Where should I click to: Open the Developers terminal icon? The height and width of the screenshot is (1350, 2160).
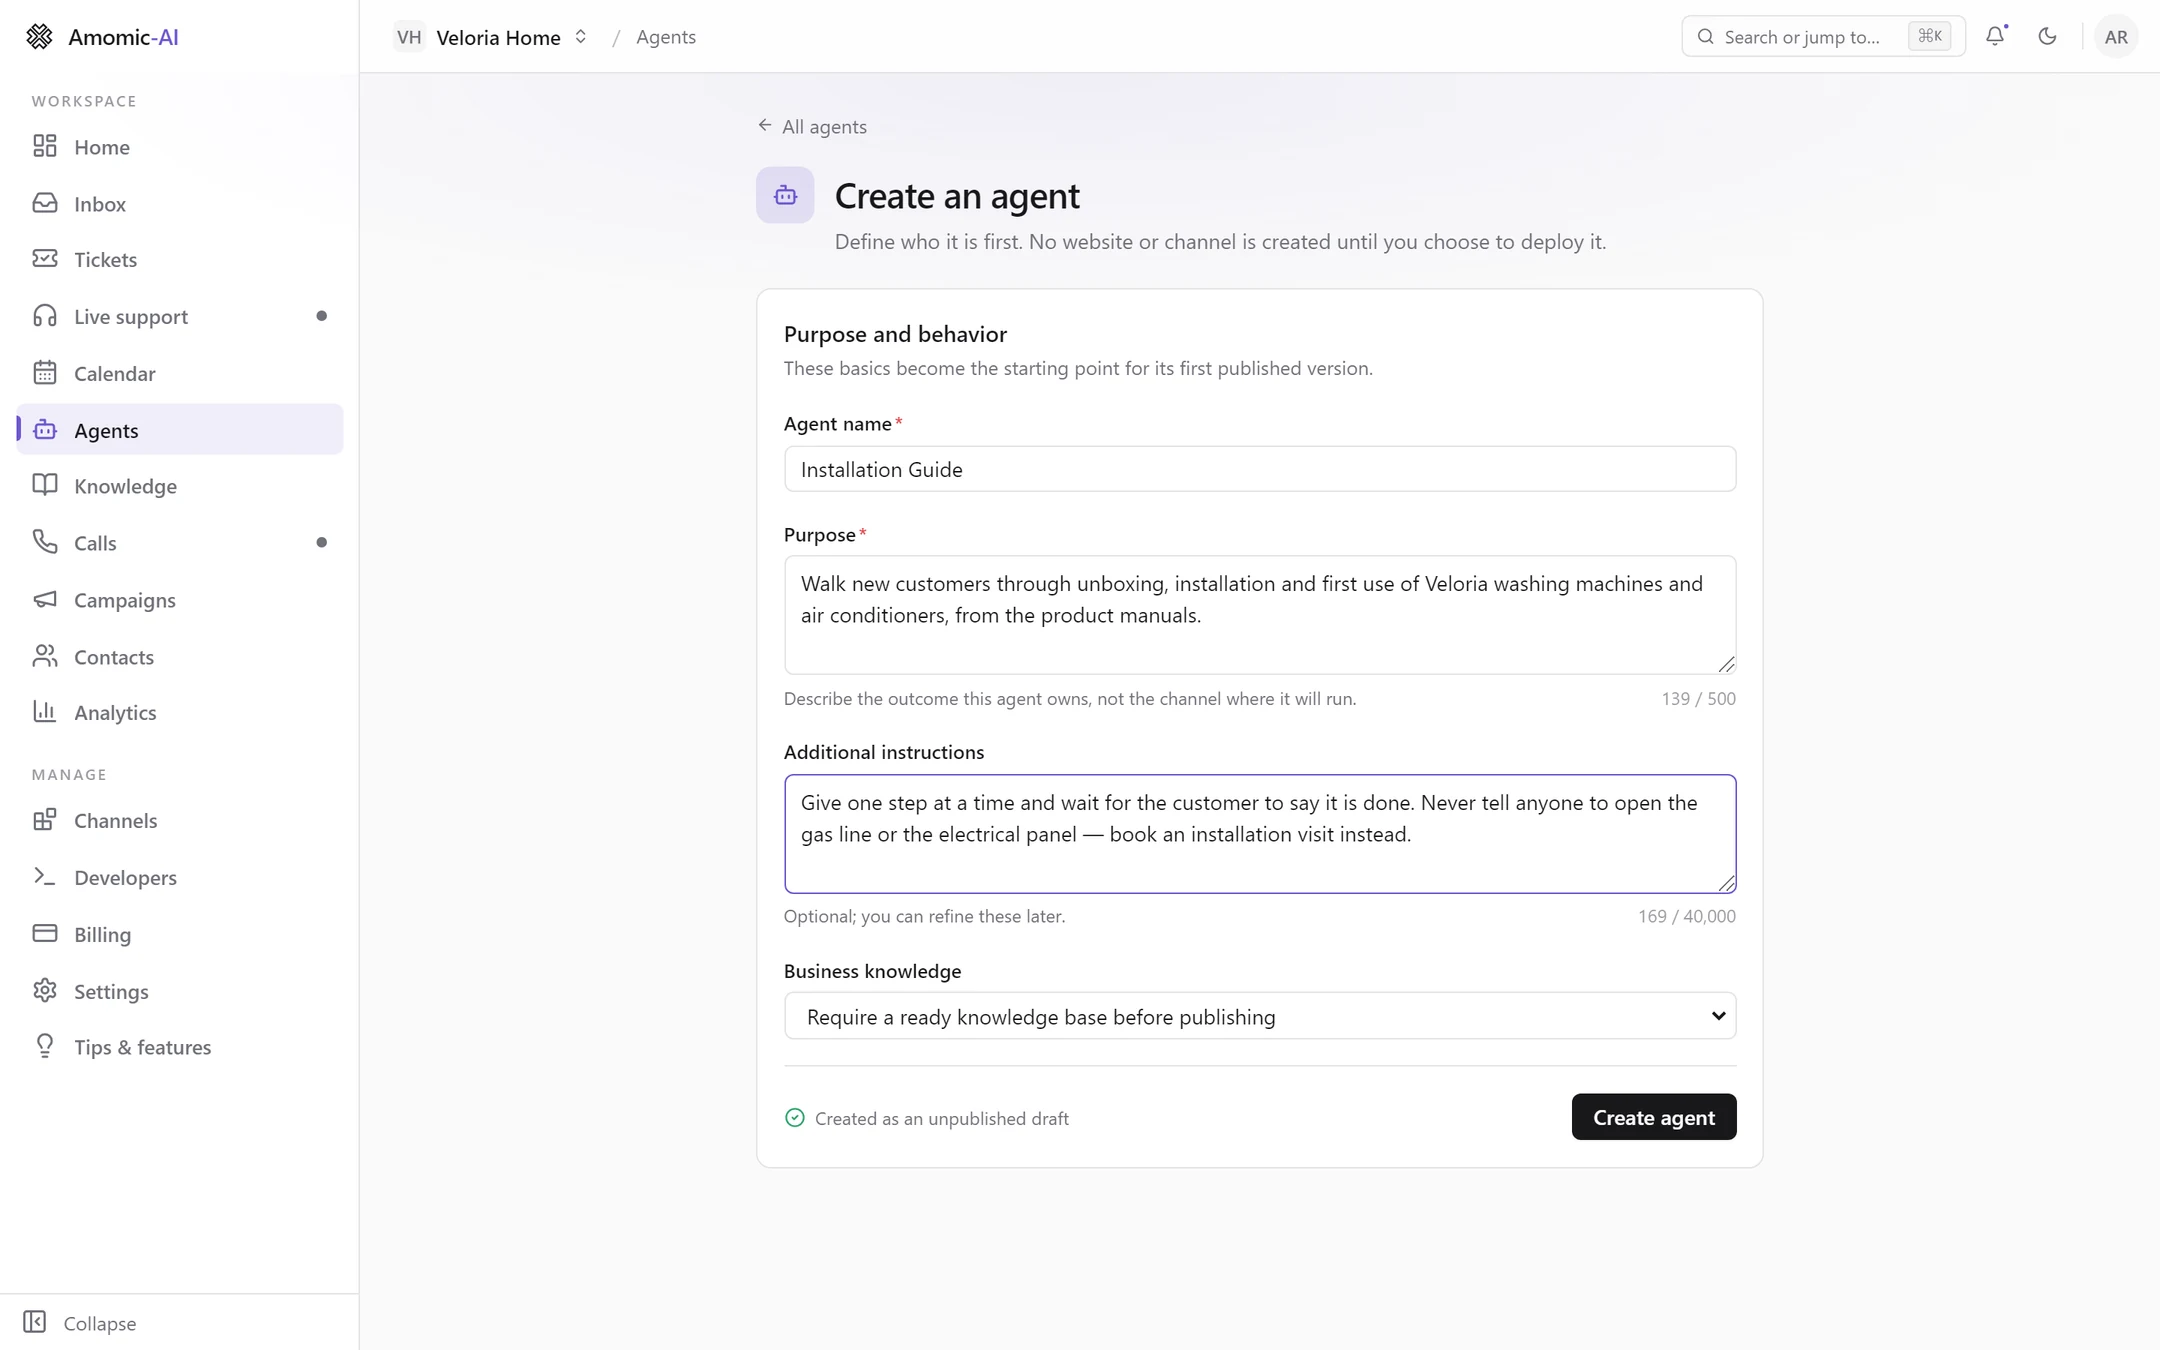(45, 877)
